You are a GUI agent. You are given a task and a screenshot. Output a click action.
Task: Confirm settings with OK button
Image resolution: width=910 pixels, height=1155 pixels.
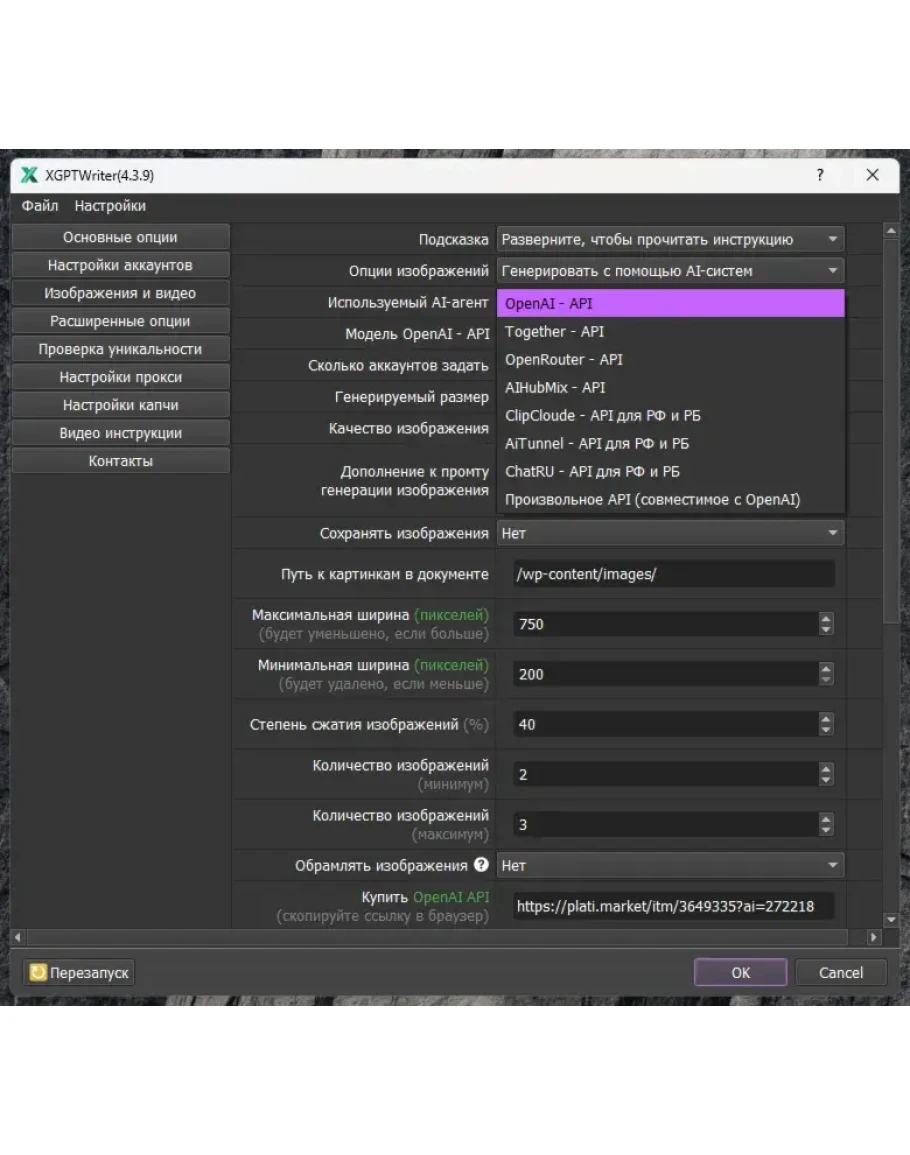point(741,972)
